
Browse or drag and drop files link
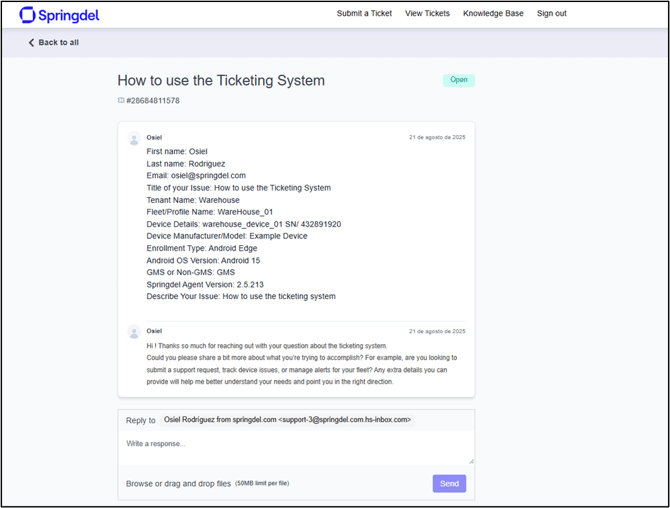point(178,484)
